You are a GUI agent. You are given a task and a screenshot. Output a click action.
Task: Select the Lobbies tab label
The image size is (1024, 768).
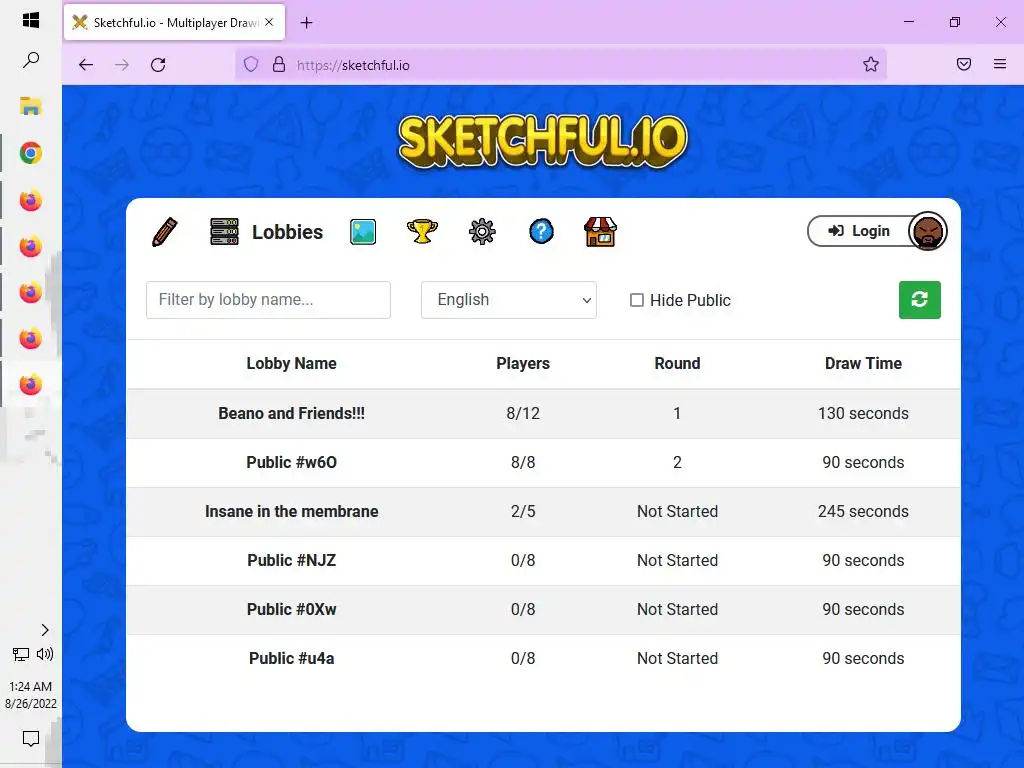coord(287,232)
